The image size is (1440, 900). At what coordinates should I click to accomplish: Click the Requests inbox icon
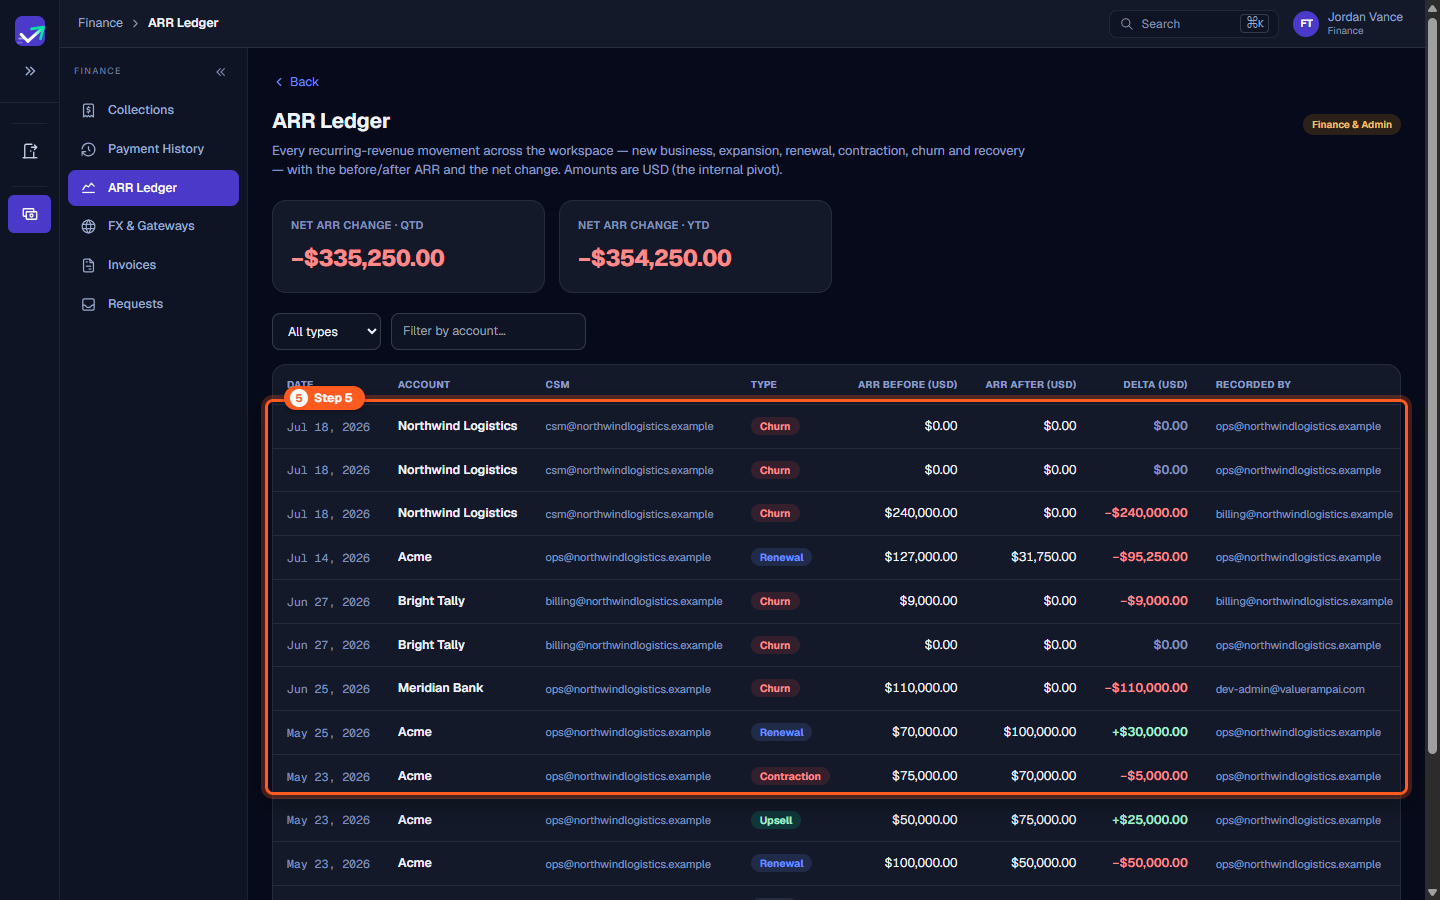pyautogui.click(x=88, y=304)
